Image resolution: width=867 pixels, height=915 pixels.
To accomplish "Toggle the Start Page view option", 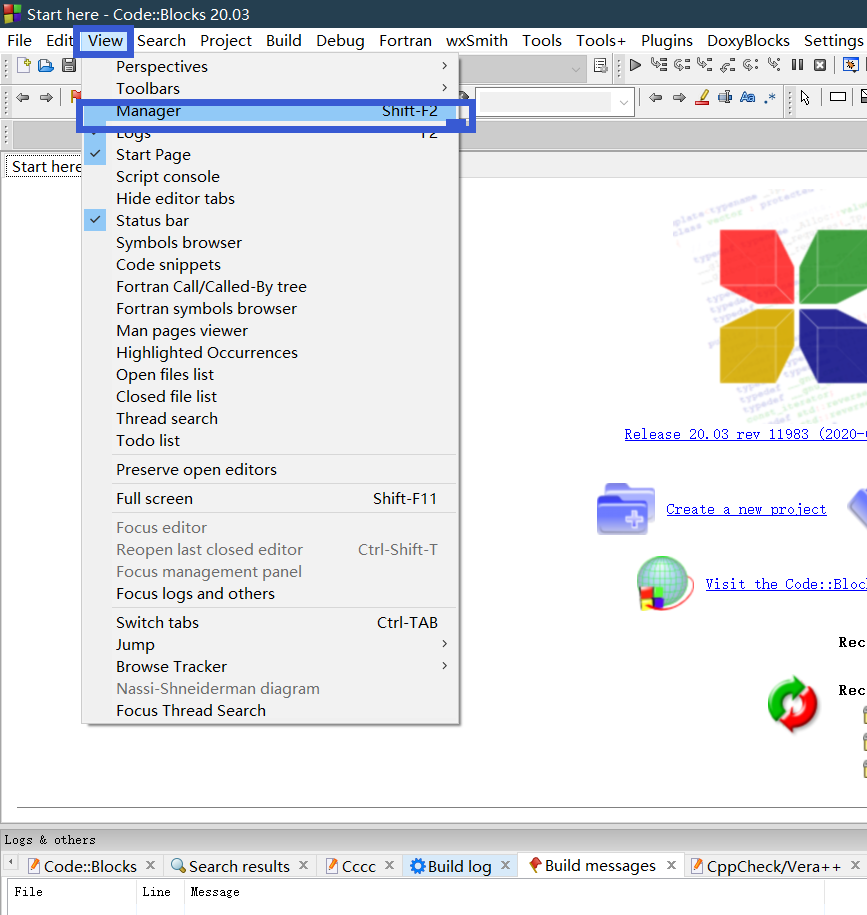I will [270, 155].
